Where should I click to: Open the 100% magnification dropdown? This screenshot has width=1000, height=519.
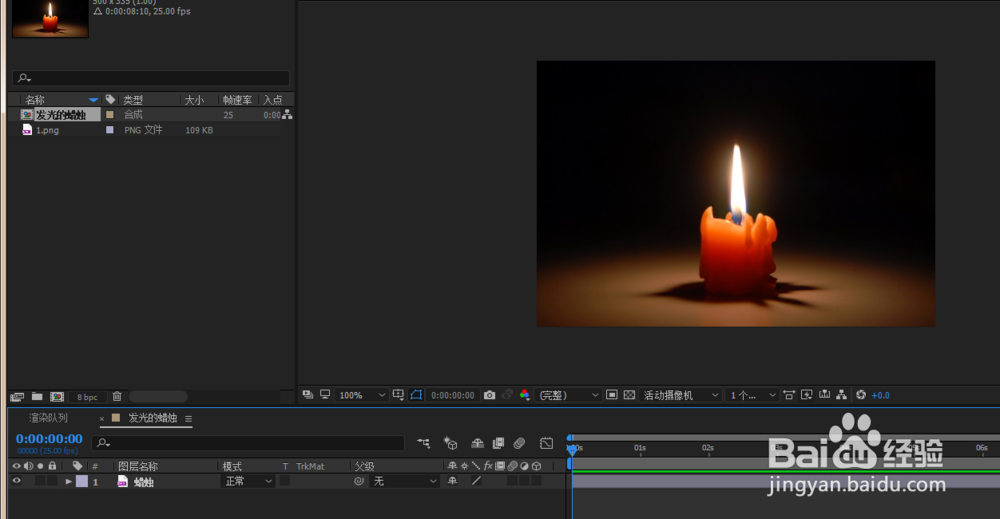(x=362, y=395)
